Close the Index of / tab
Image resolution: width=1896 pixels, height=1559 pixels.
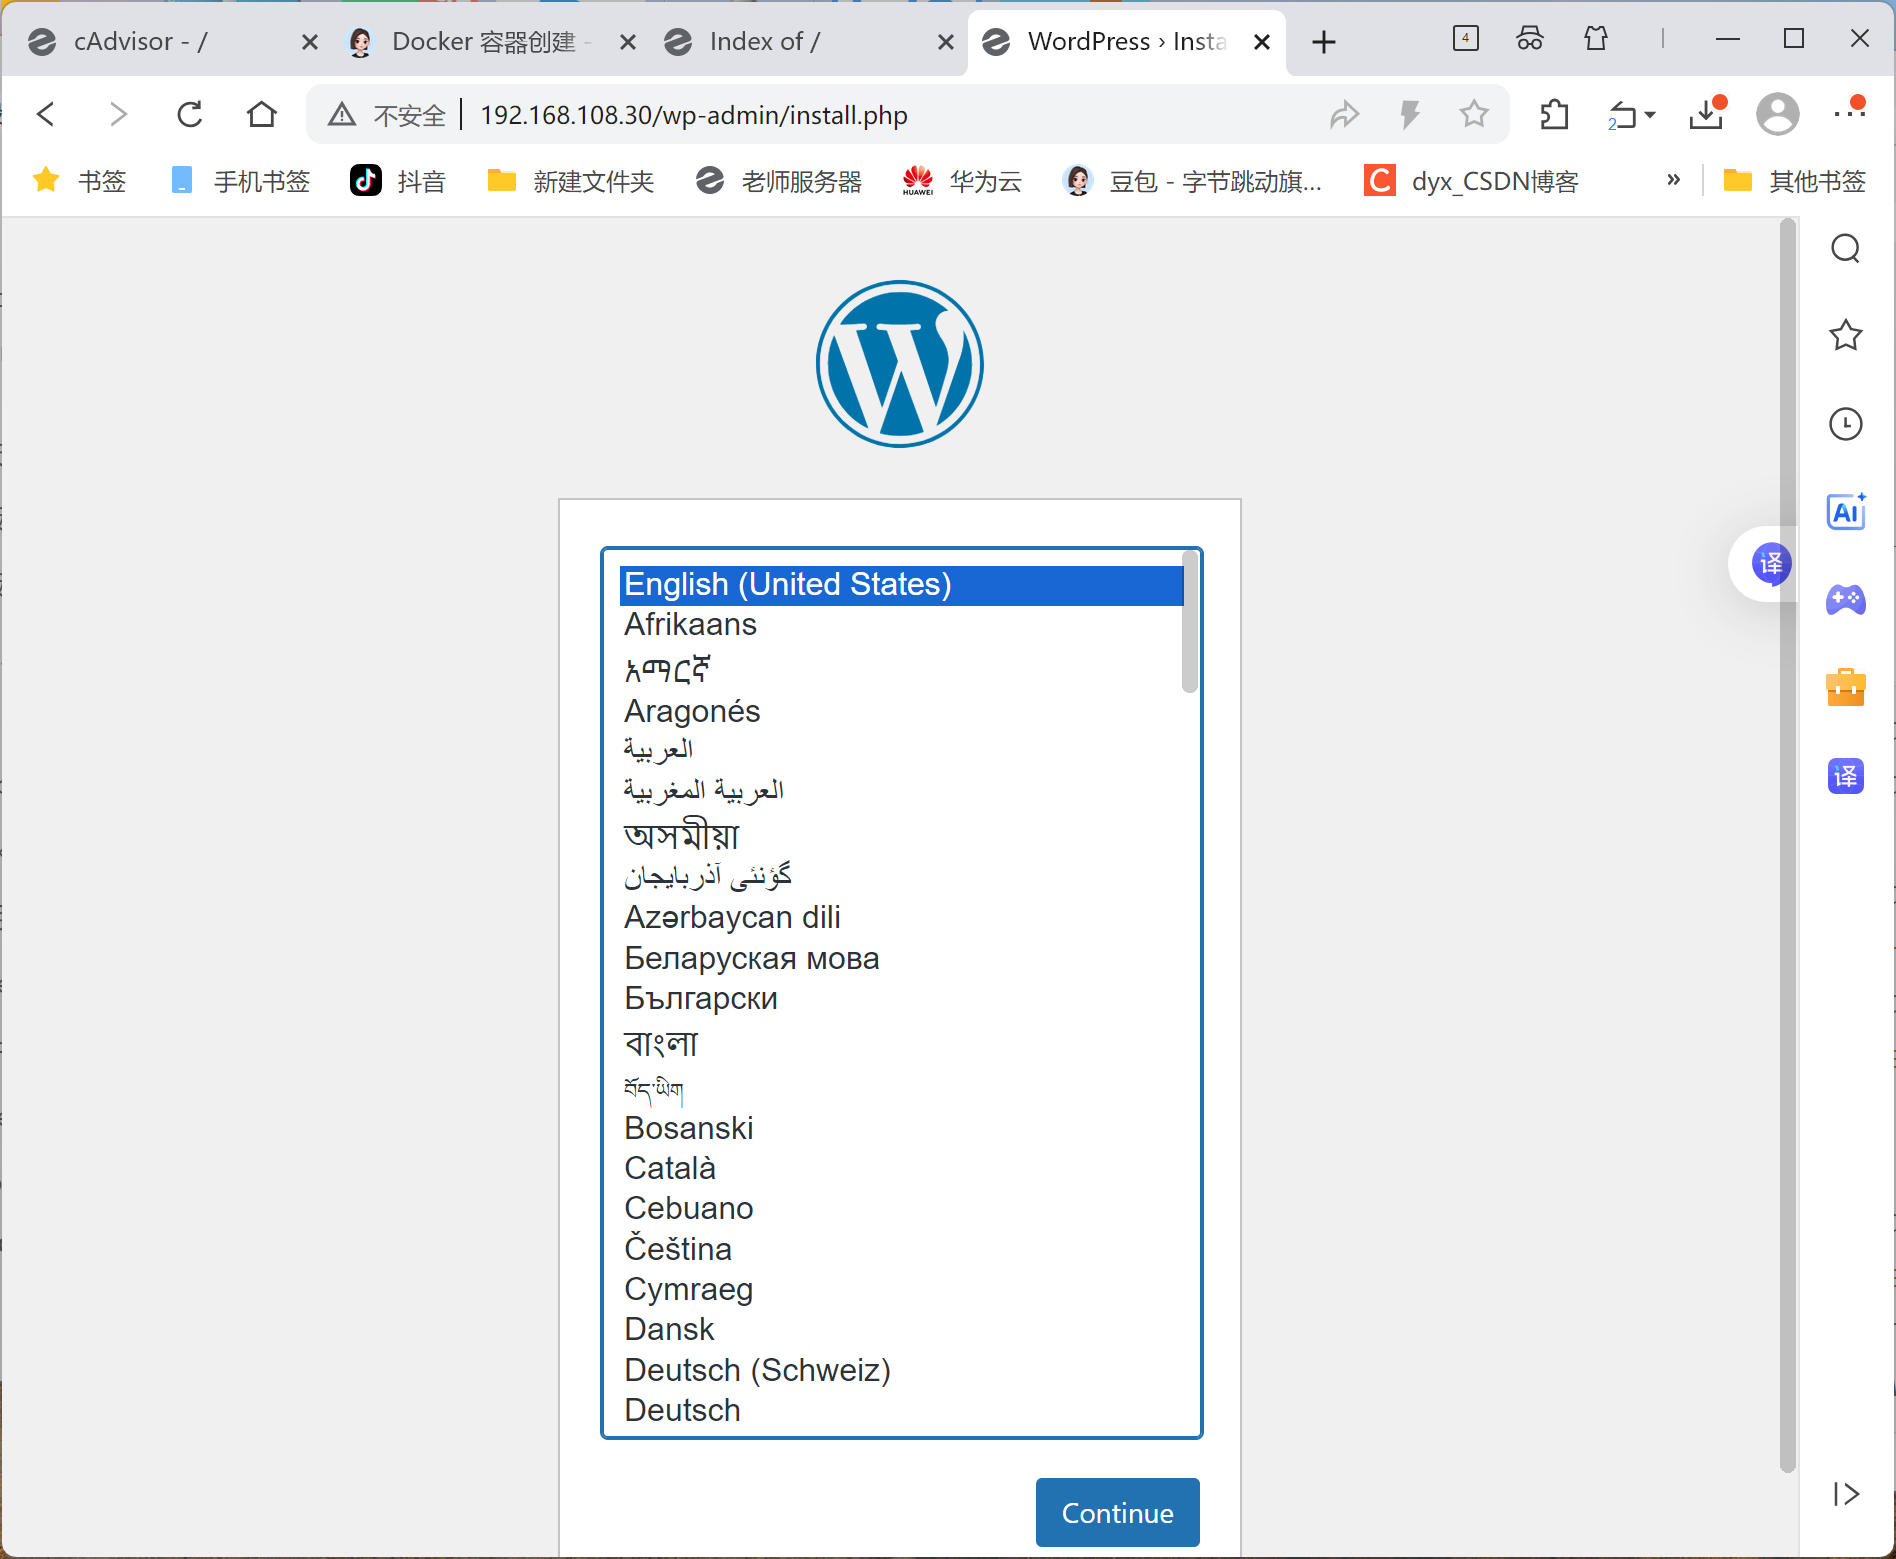[x=946, y=42]
